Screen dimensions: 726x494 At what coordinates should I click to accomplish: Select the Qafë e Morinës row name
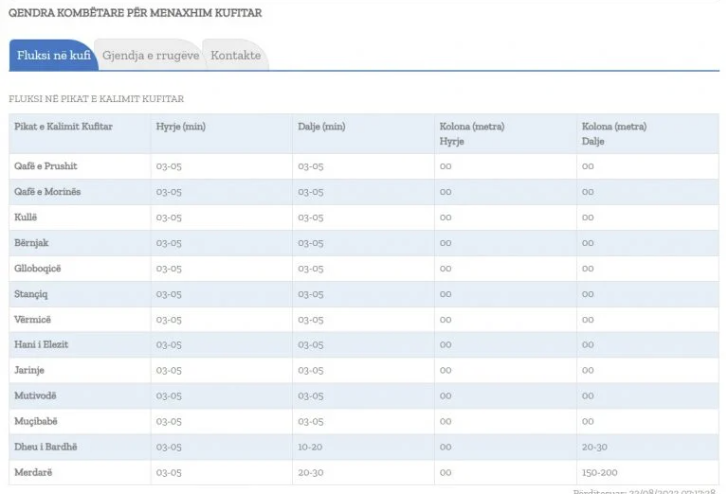[x=48, y=191]
